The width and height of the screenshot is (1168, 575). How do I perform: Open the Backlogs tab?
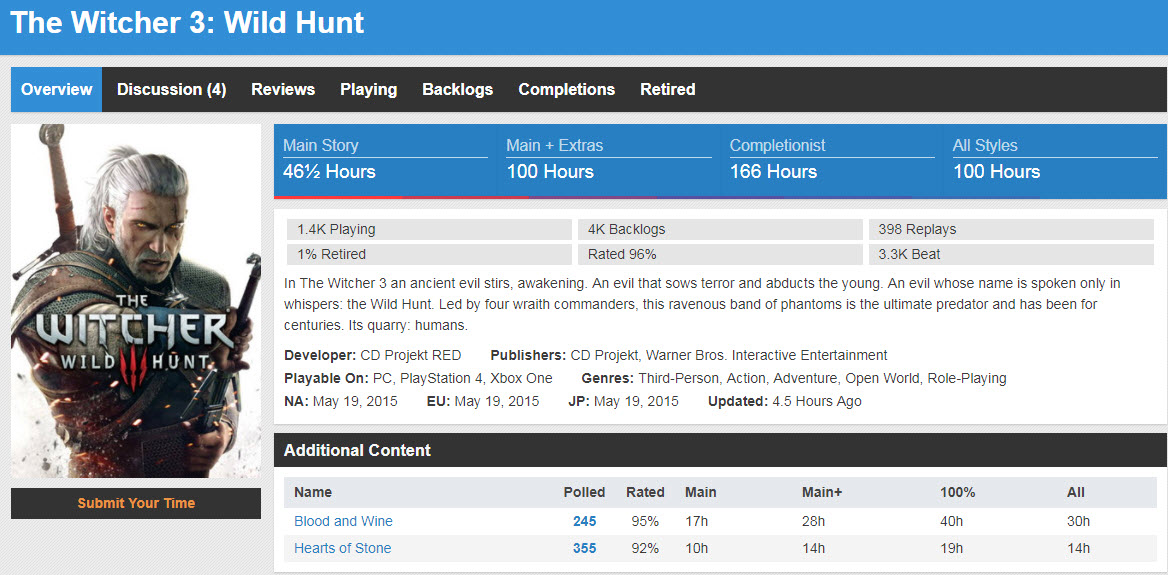(x=457, y=89)
